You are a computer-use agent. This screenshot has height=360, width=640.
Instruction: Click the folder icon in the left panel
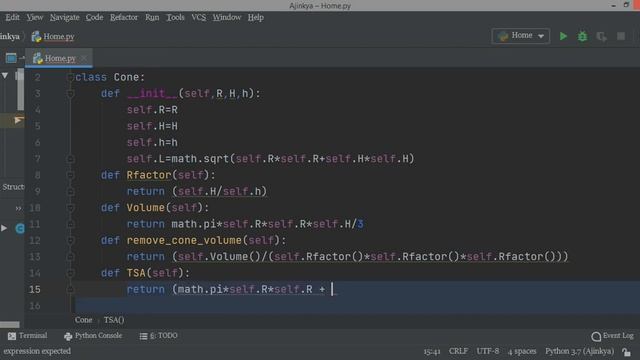click(x=19, y=76)
